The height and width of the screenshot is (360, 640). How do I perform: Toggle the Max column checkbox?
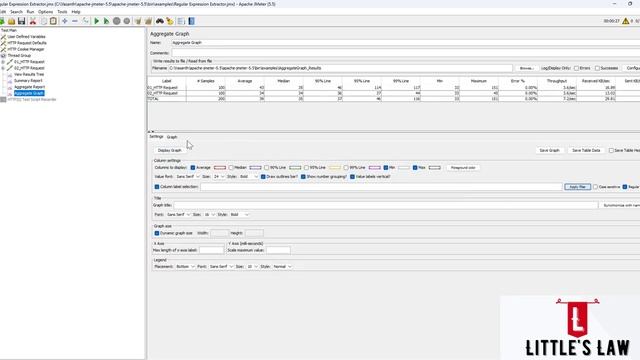point(415,168)
